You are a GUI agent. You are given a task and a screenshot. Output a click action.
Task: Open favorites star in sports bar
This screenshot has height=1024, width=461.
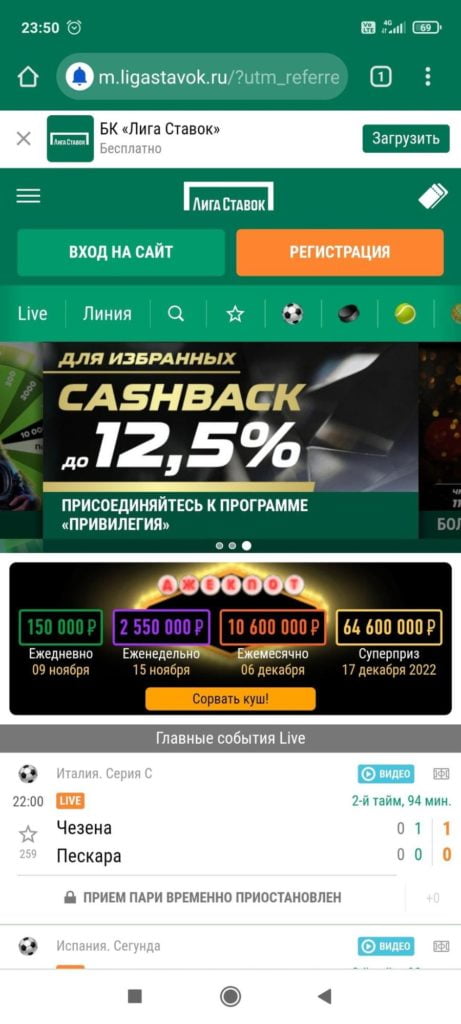tap(235, 314)
